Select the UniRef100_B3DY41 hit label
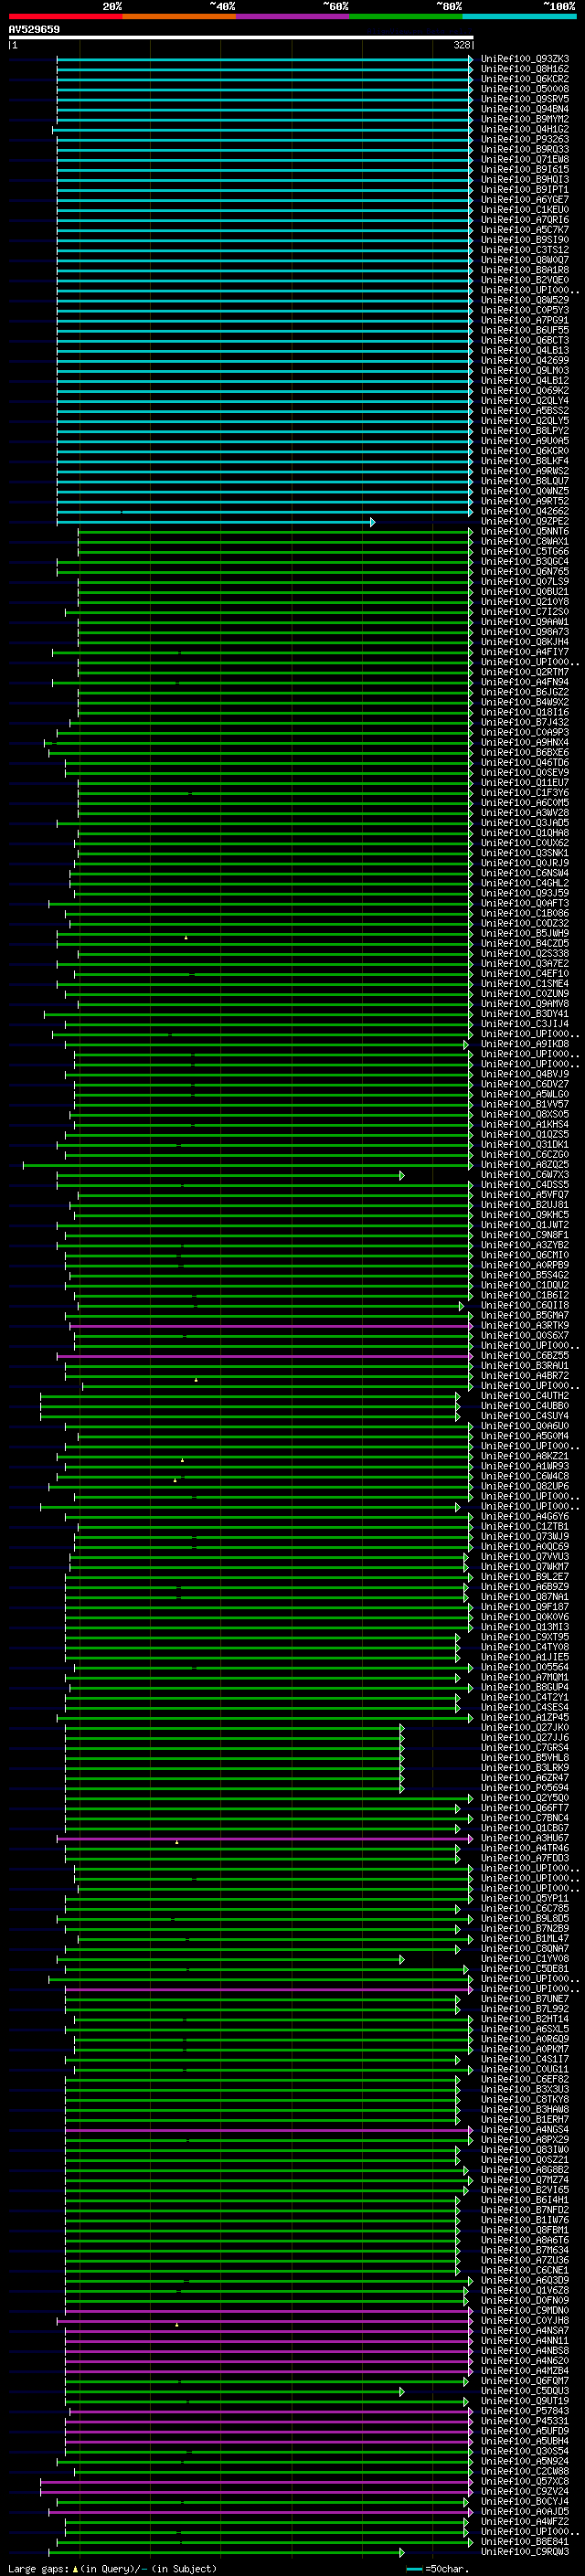This screenshot has height=2576, width=585. tap(525, 1014)
